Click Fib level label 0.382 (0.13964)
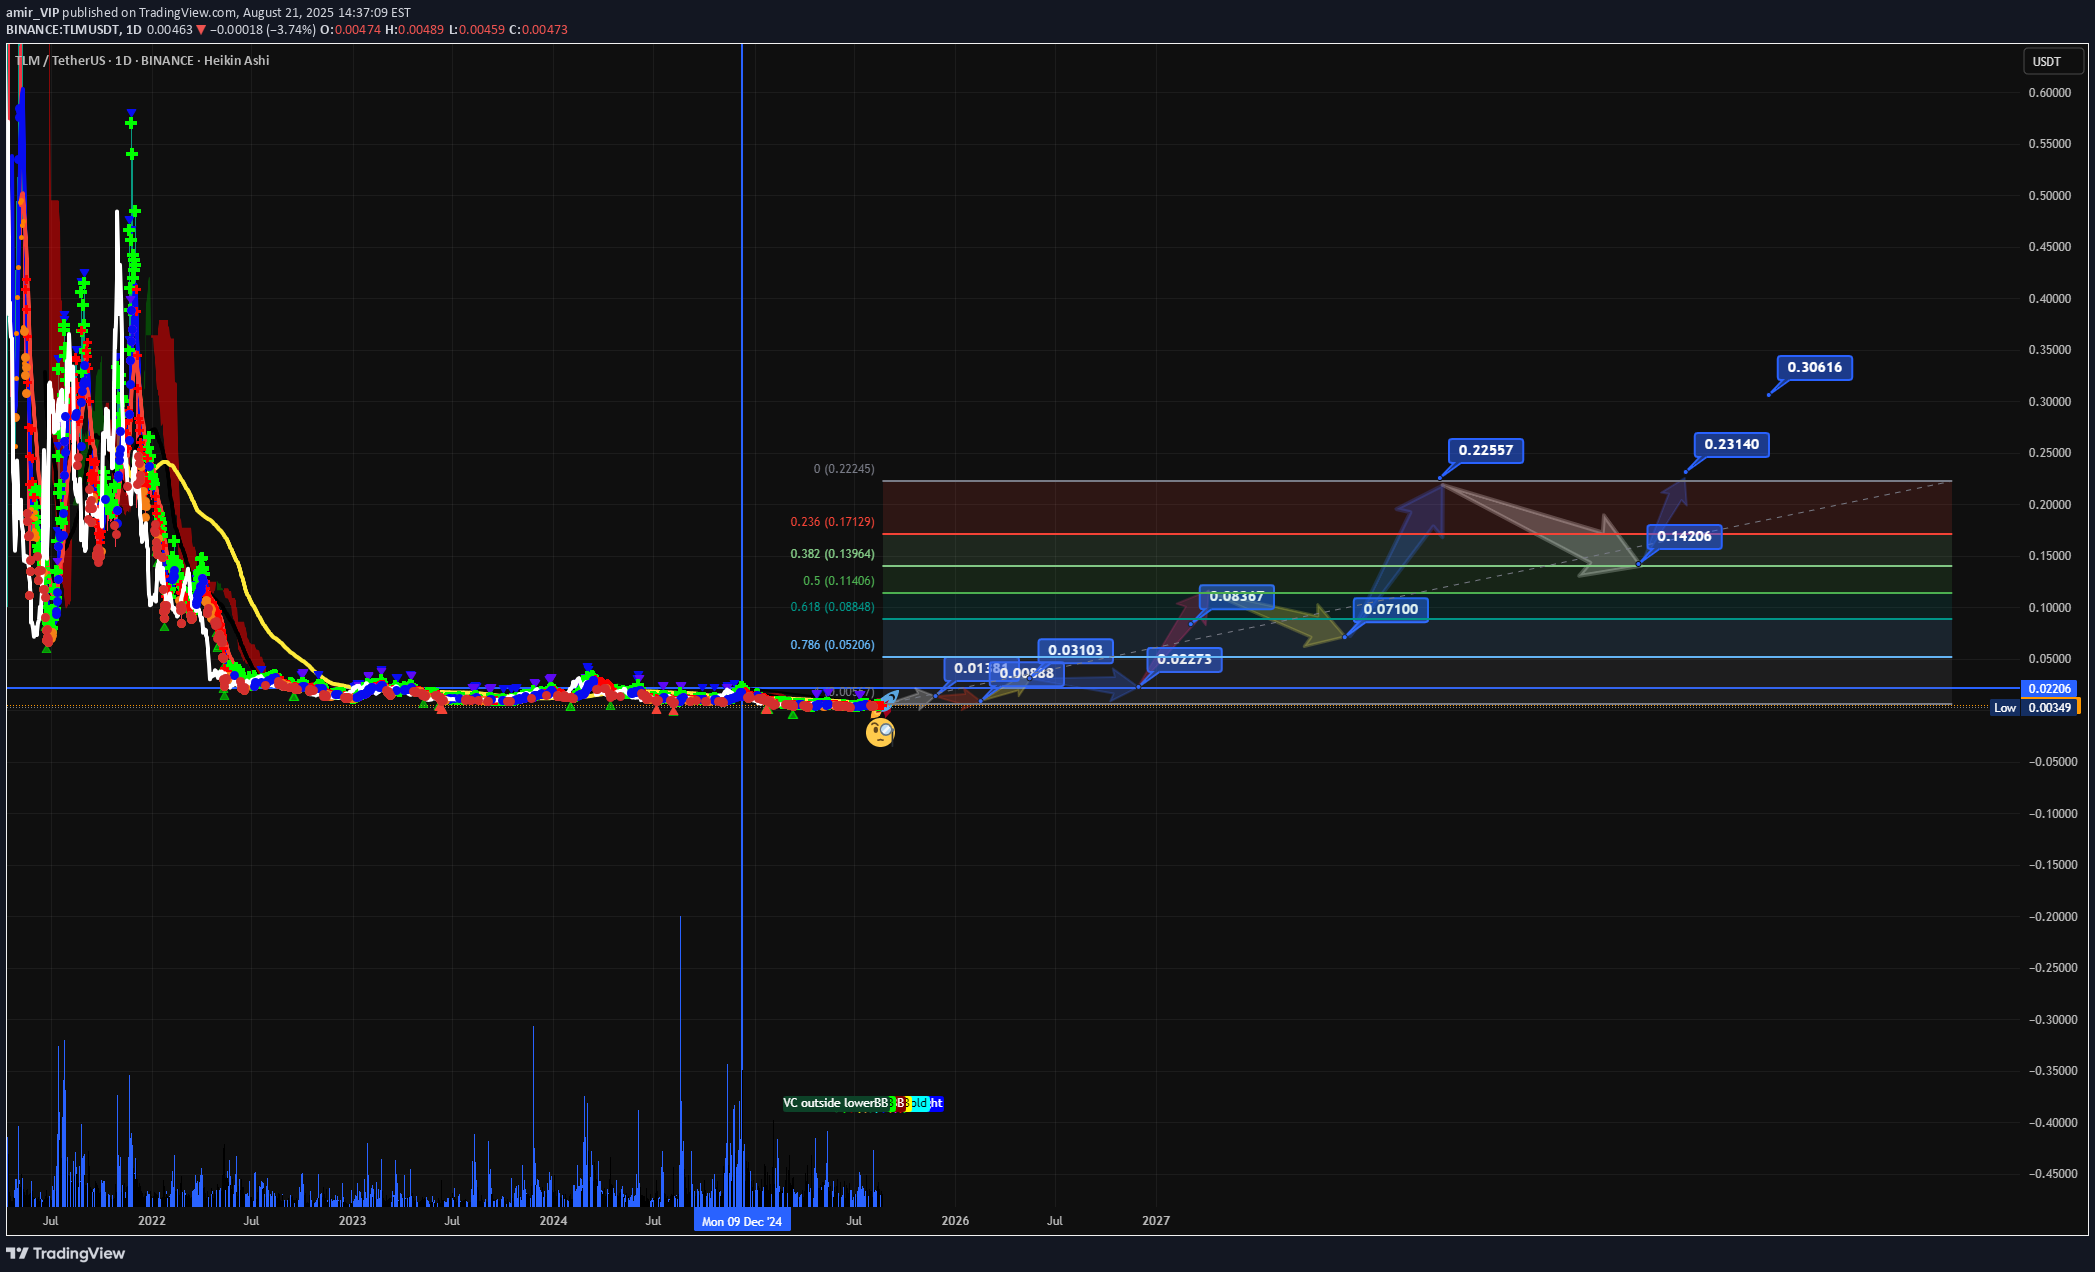Image resolution: width=2095 pixels, height=1272 pixels. pyautogui.click(x=832, y=554)
